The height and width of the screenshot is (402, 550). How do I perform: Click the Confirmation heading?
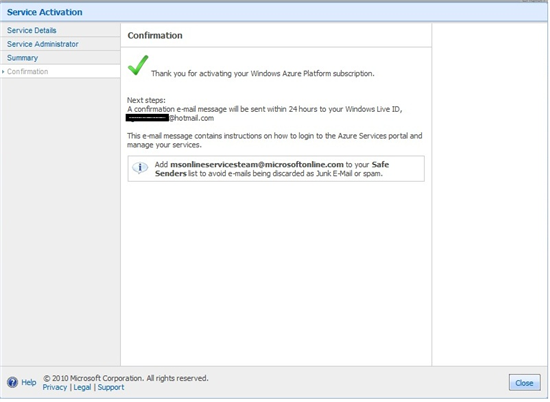tap(155, 35)
